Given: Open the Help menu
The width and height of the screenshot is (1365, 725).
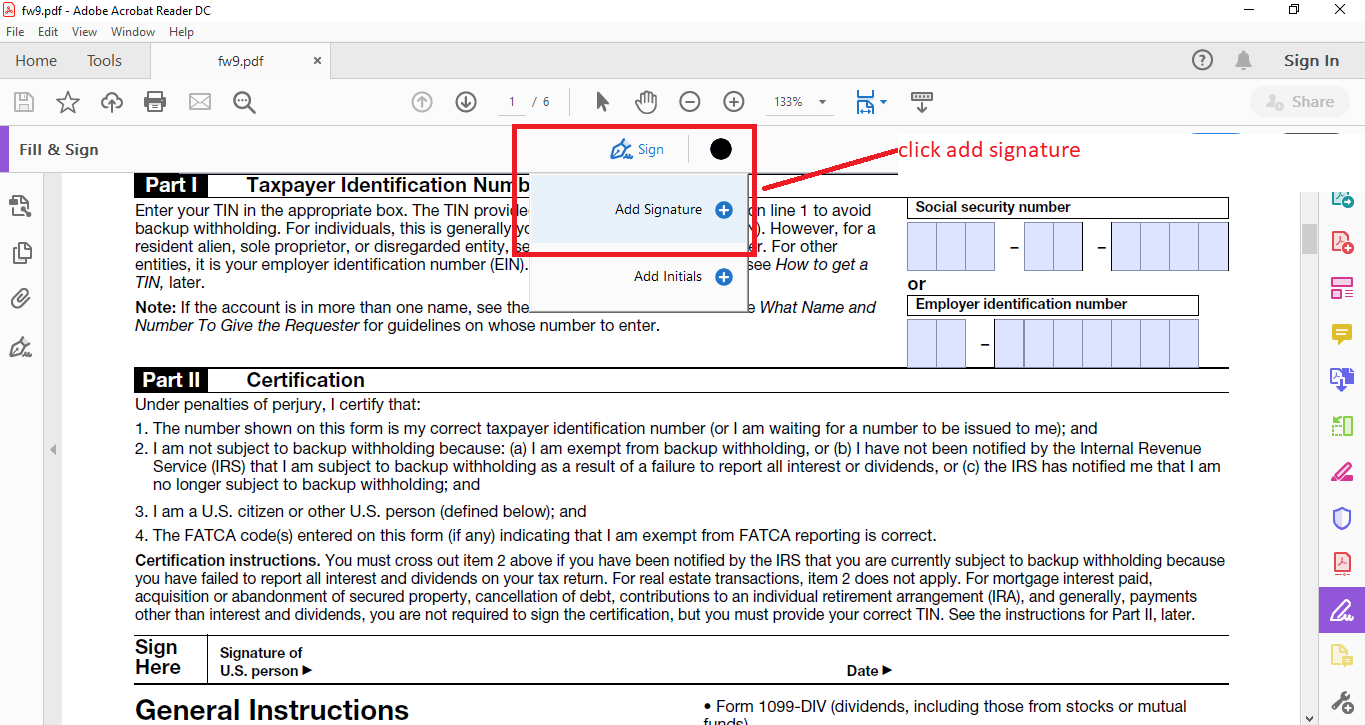Looking at the screenshot, I should click(181, 32).
